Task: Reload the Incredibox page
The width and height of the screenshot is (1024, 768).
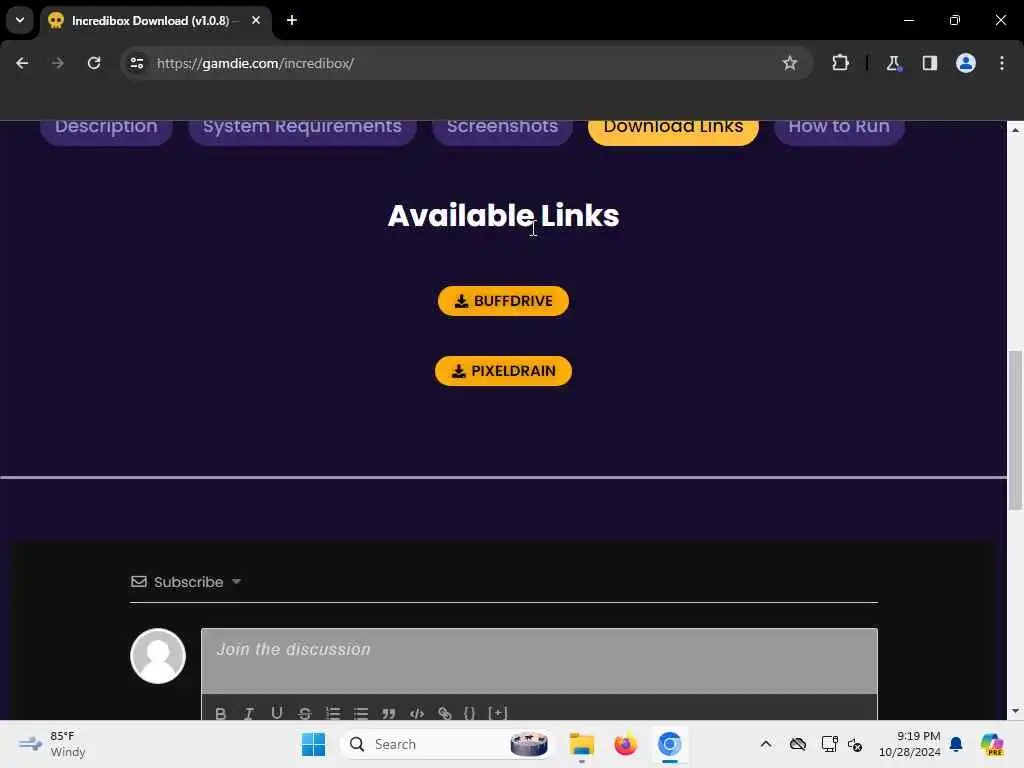Action: (94, 63)
